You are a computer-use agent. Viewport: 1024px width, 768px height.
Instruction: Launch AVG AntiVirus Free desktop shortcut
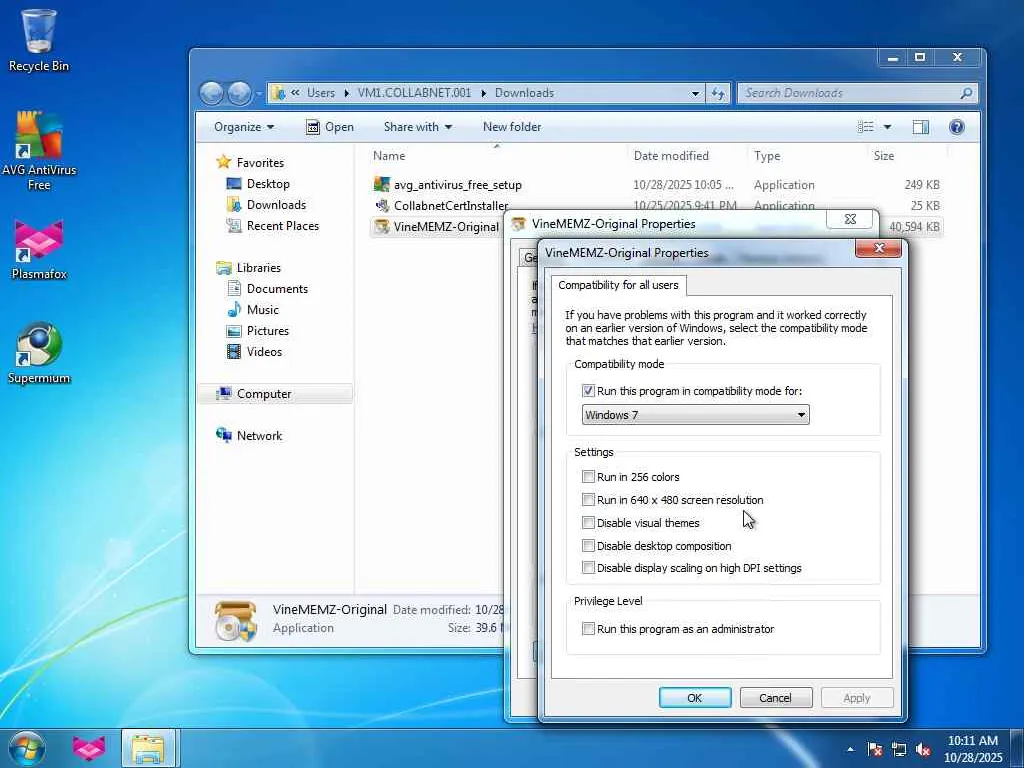39,152
